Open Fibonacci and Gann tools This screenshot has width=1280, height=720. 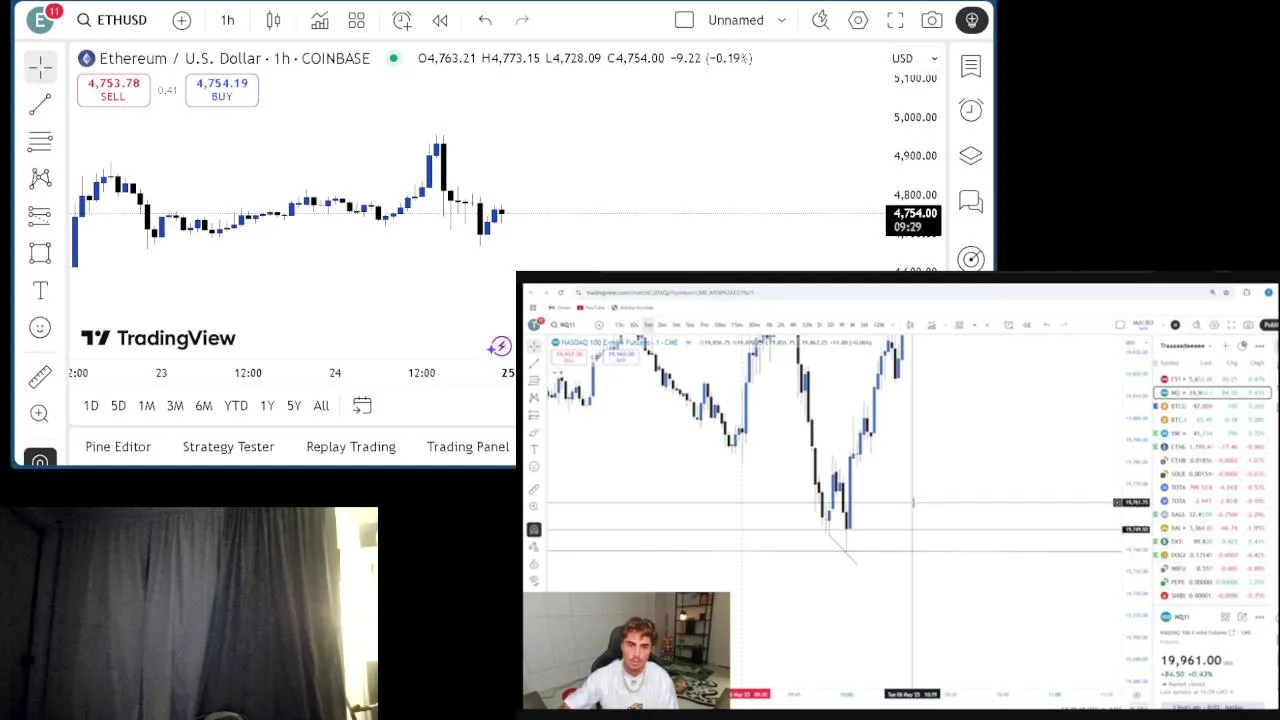tap(40, 141)
